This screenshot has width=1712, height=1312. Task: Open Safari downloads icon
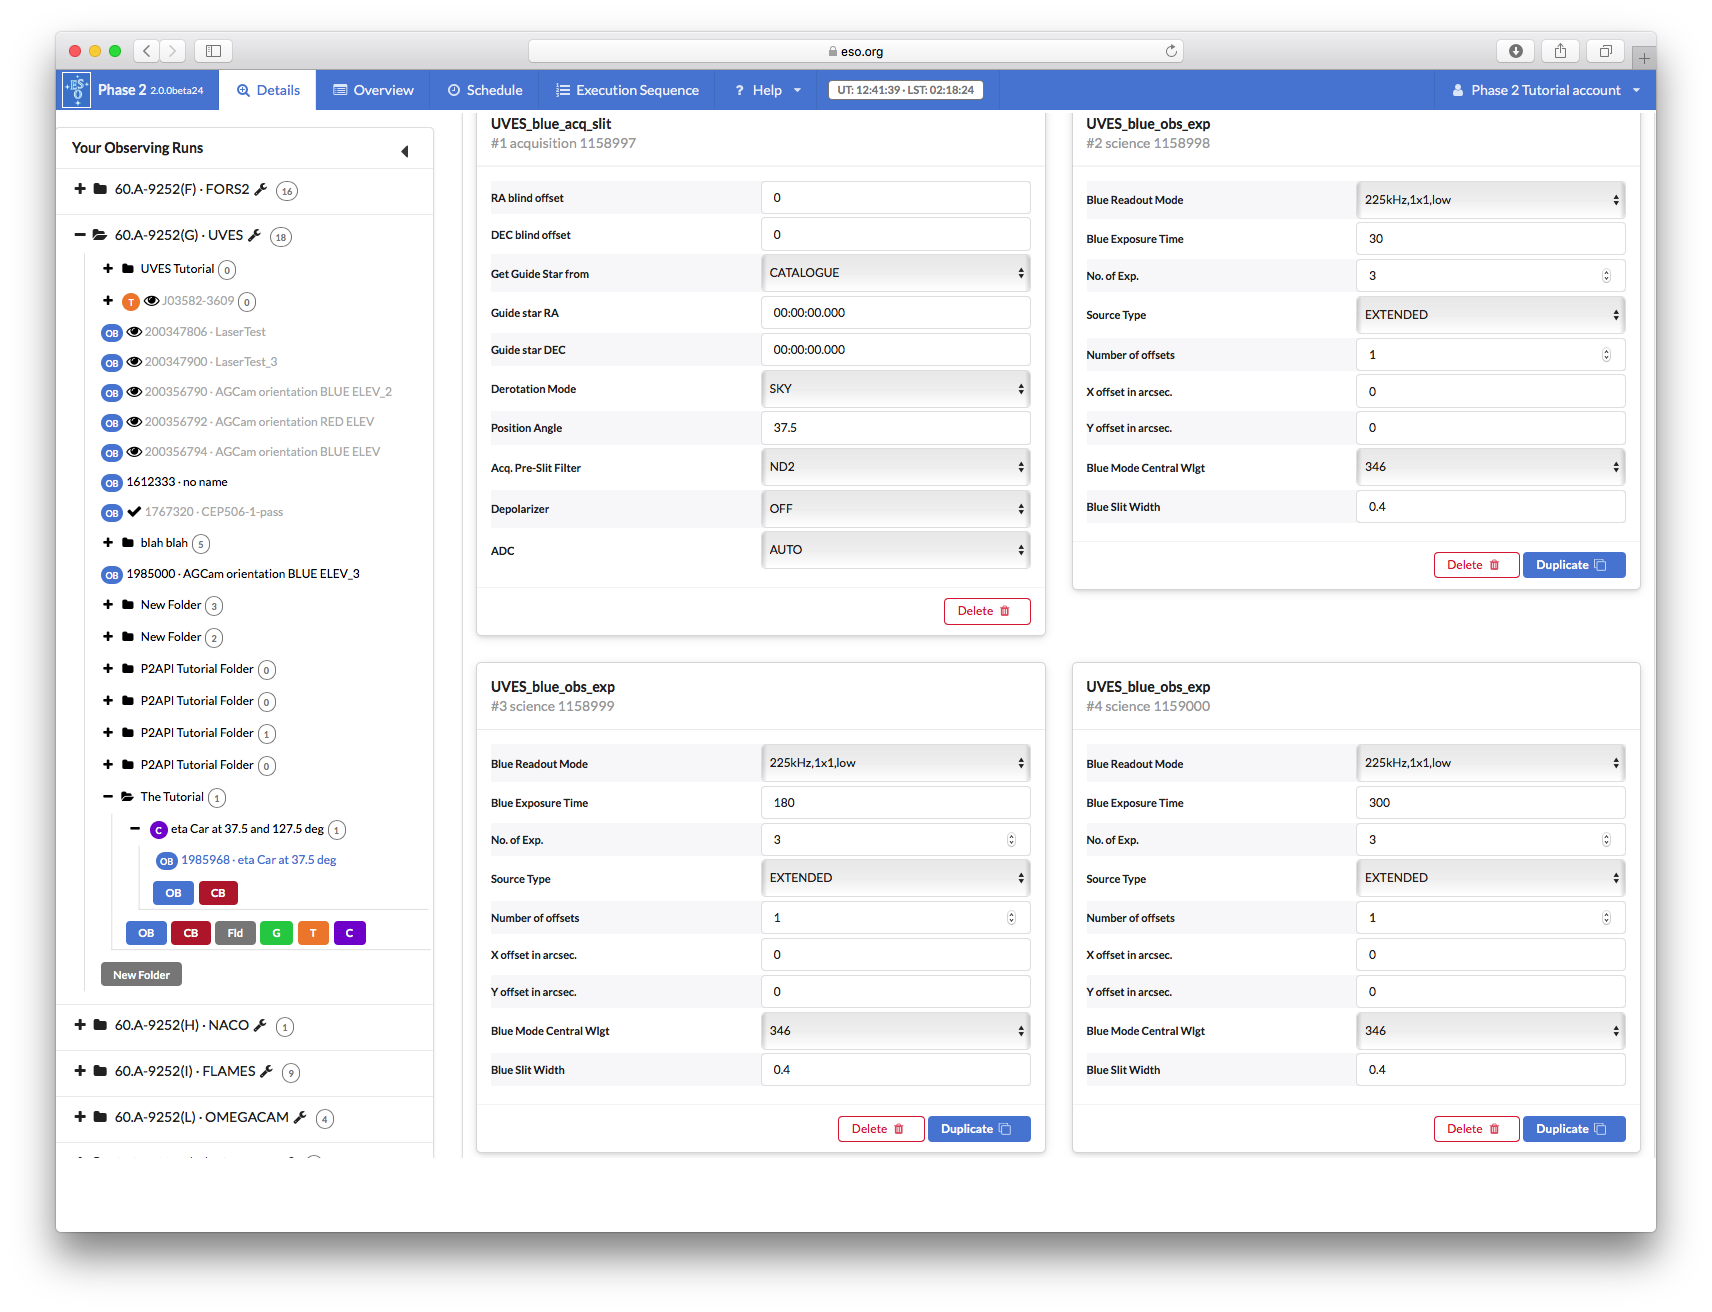click(1516, 51)
